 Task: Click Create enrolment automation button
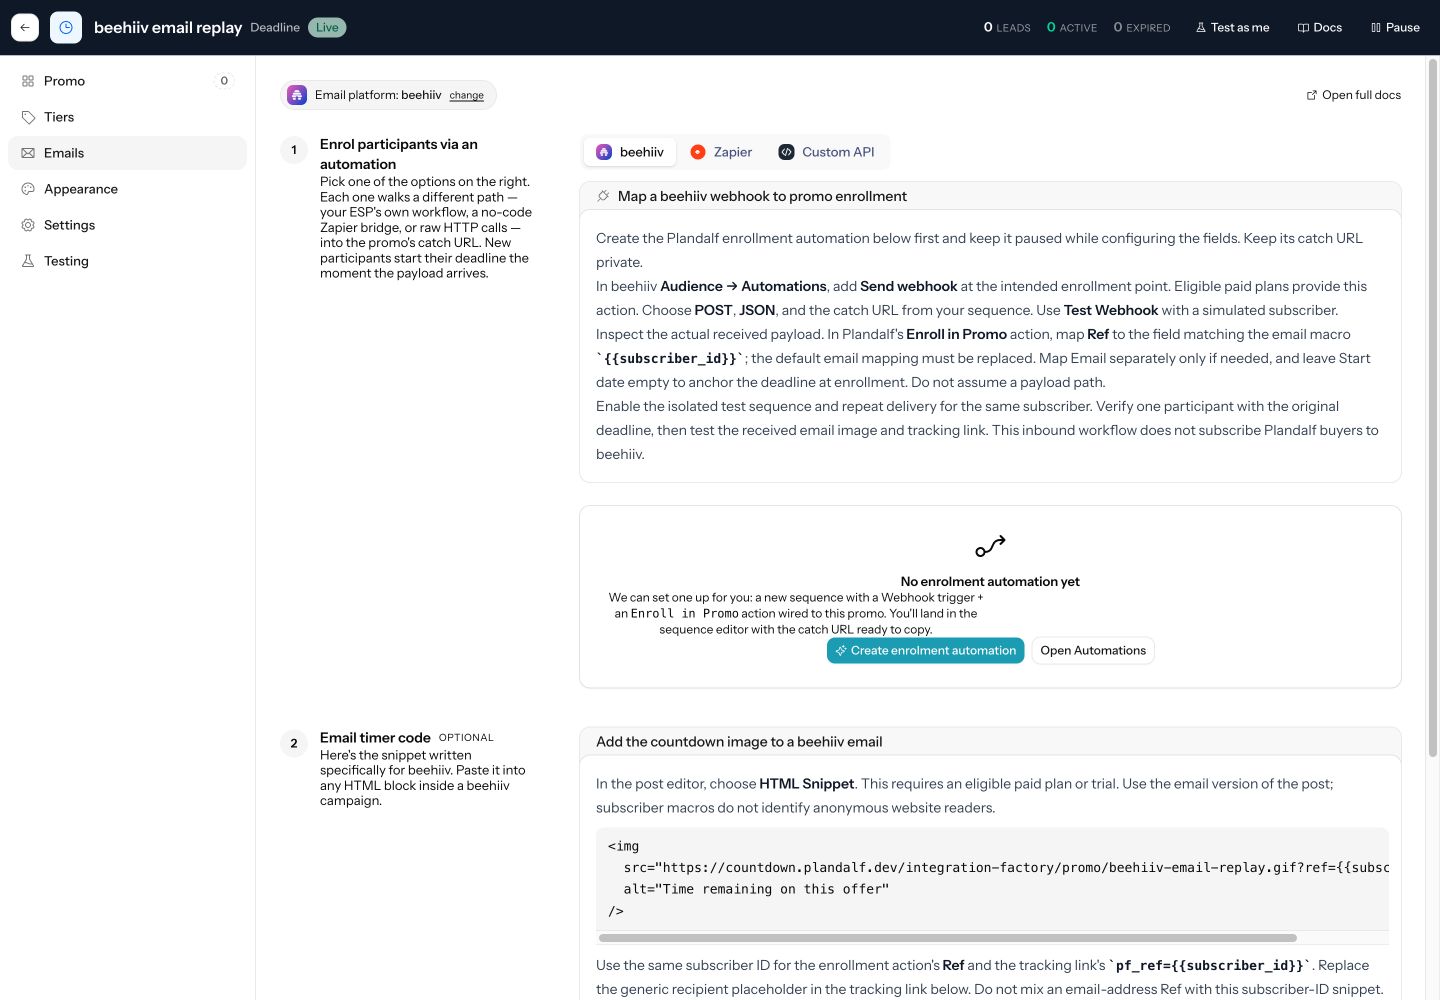coord(926,650)
